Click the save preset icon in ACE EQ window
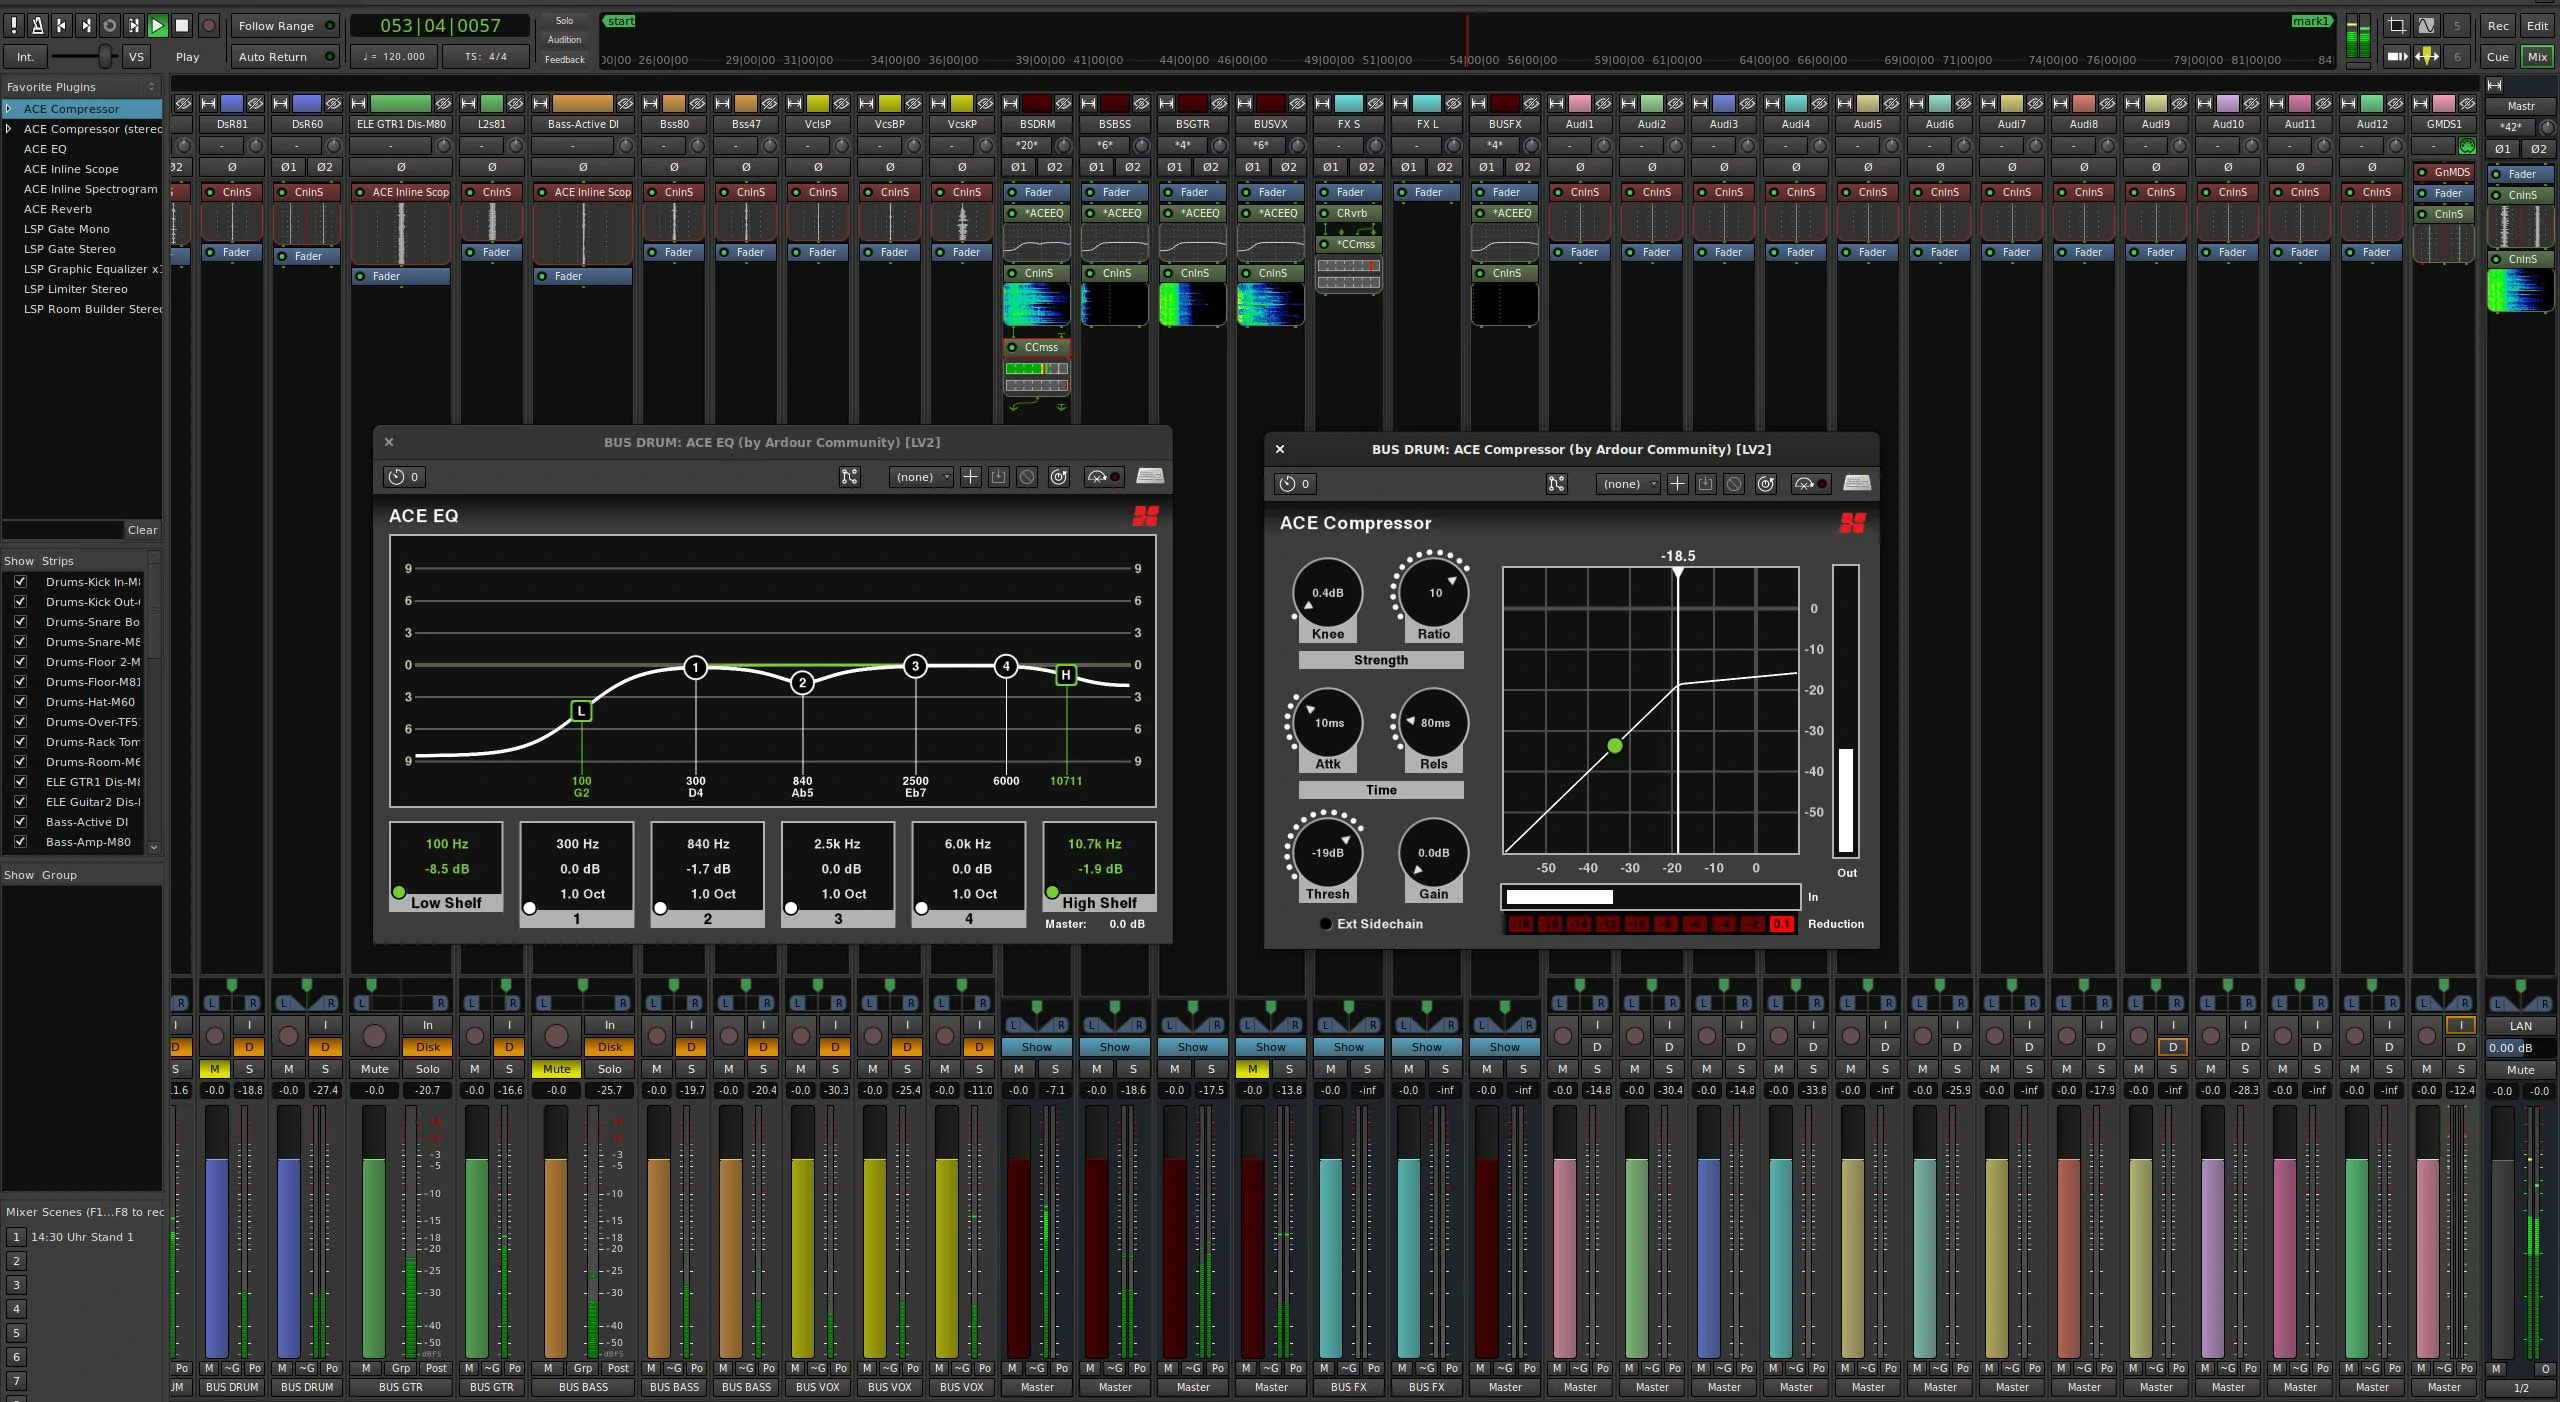 pyautogui.click(x=998, y=476)
